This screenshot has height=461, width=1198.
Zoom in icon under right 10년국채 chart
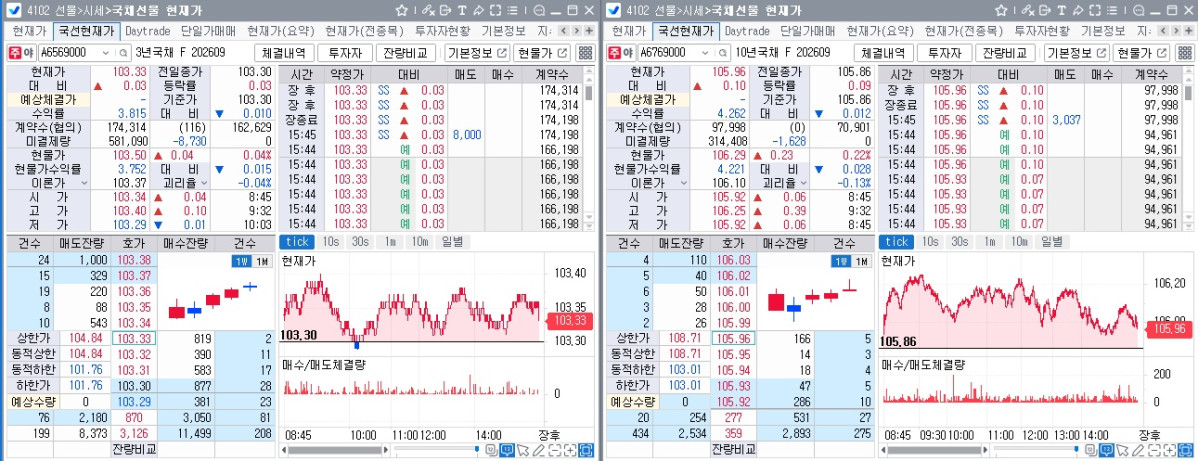pyautogui.click(x=1169, y=450)
